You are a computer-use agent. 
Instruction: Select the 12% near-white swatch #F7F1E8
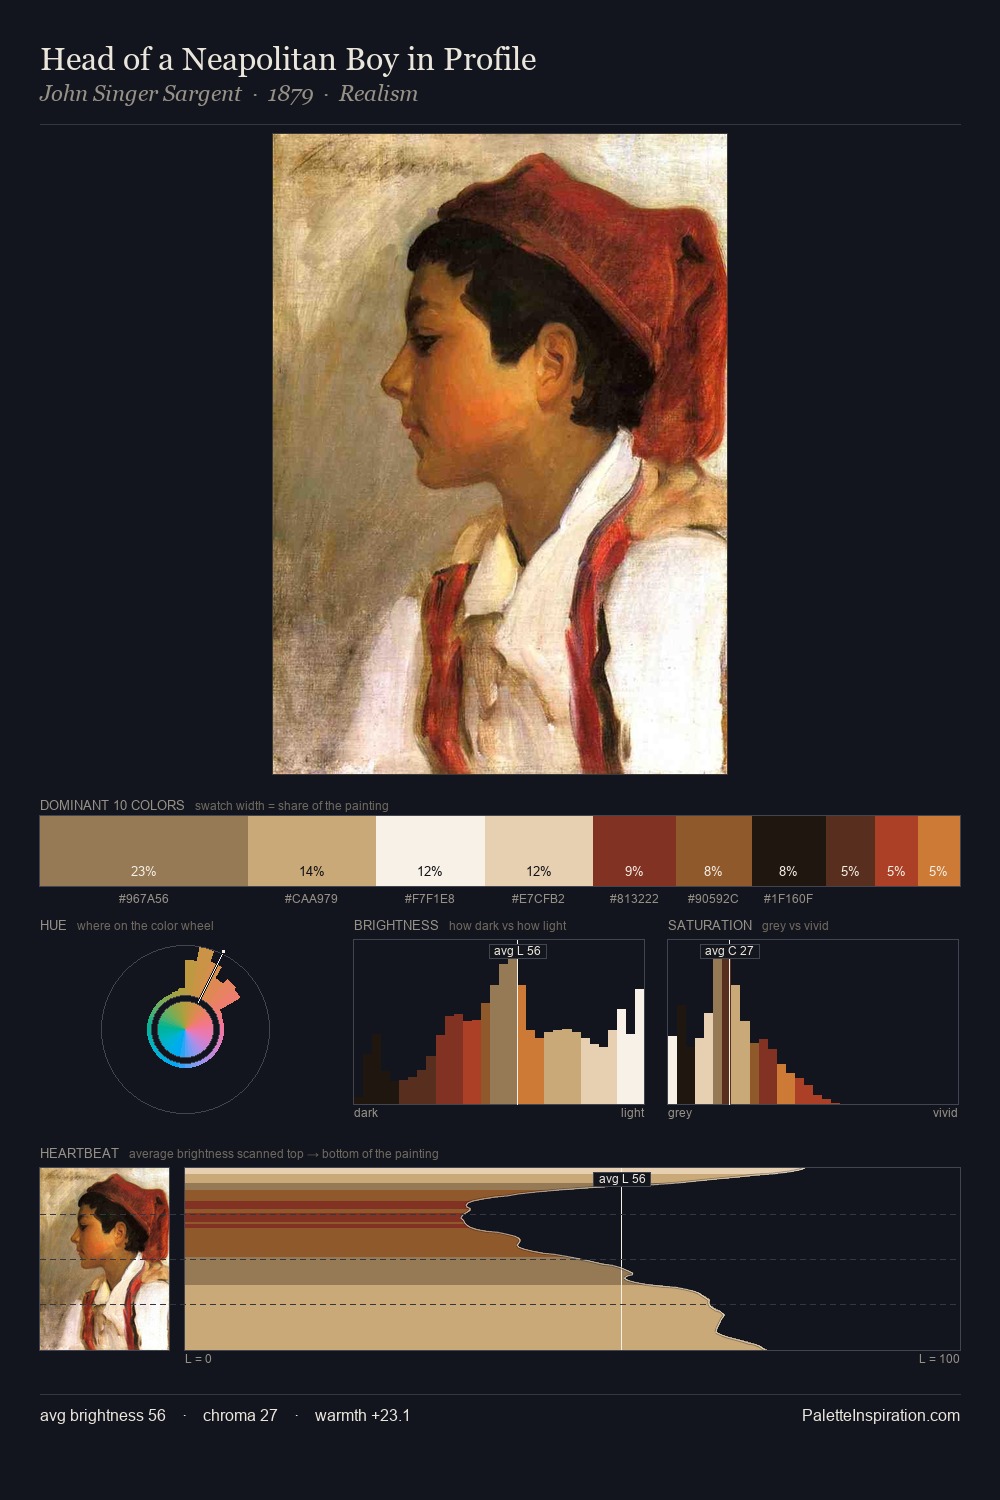pyautogui.click(x=430, y=851)
